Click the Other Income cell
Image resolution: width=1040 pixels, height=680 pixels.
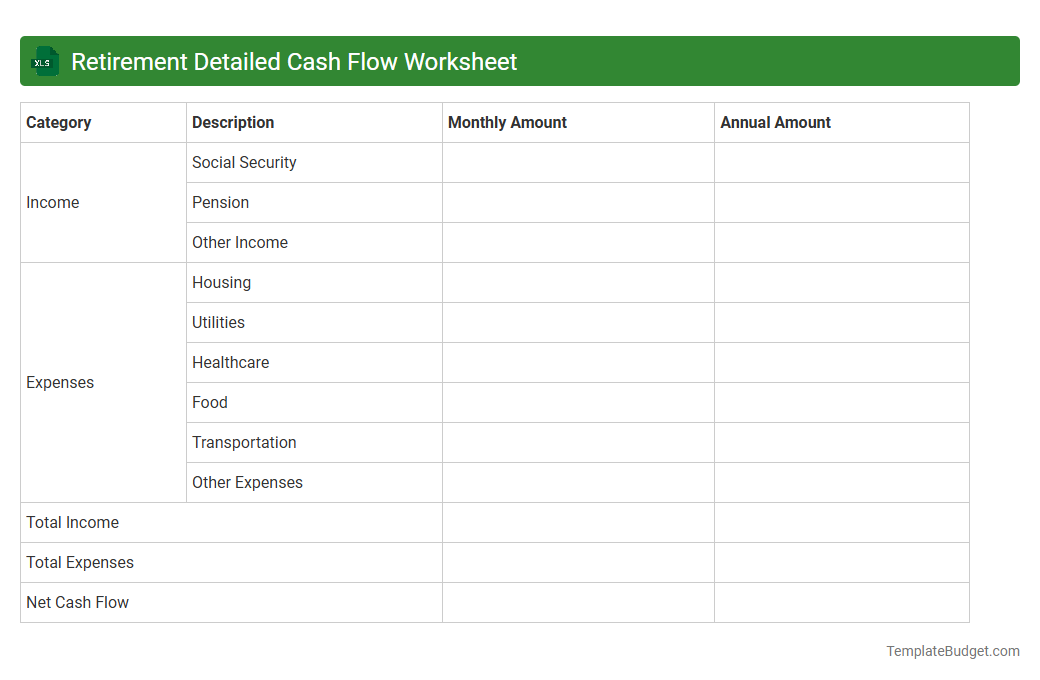[x=240, y=242]
